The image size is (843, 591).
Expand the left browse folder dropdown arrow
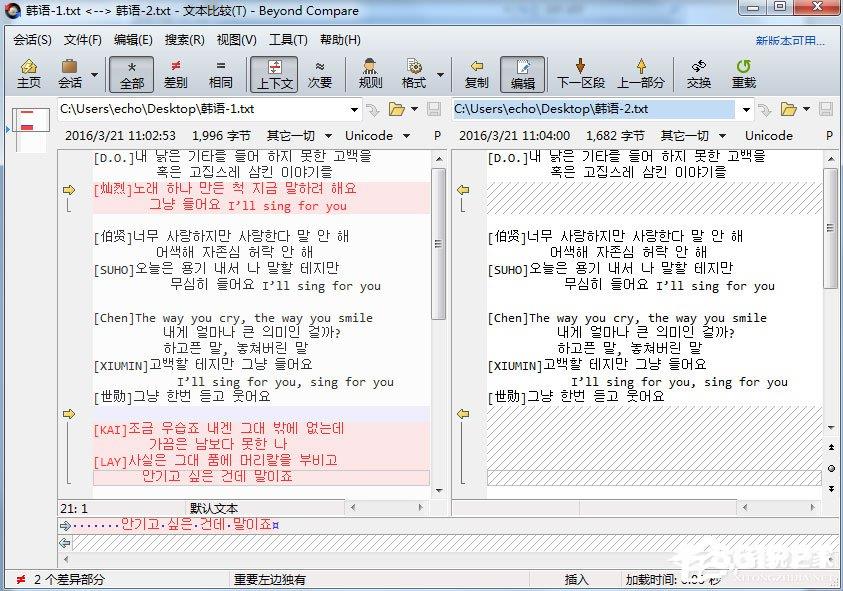click(415, 109)
